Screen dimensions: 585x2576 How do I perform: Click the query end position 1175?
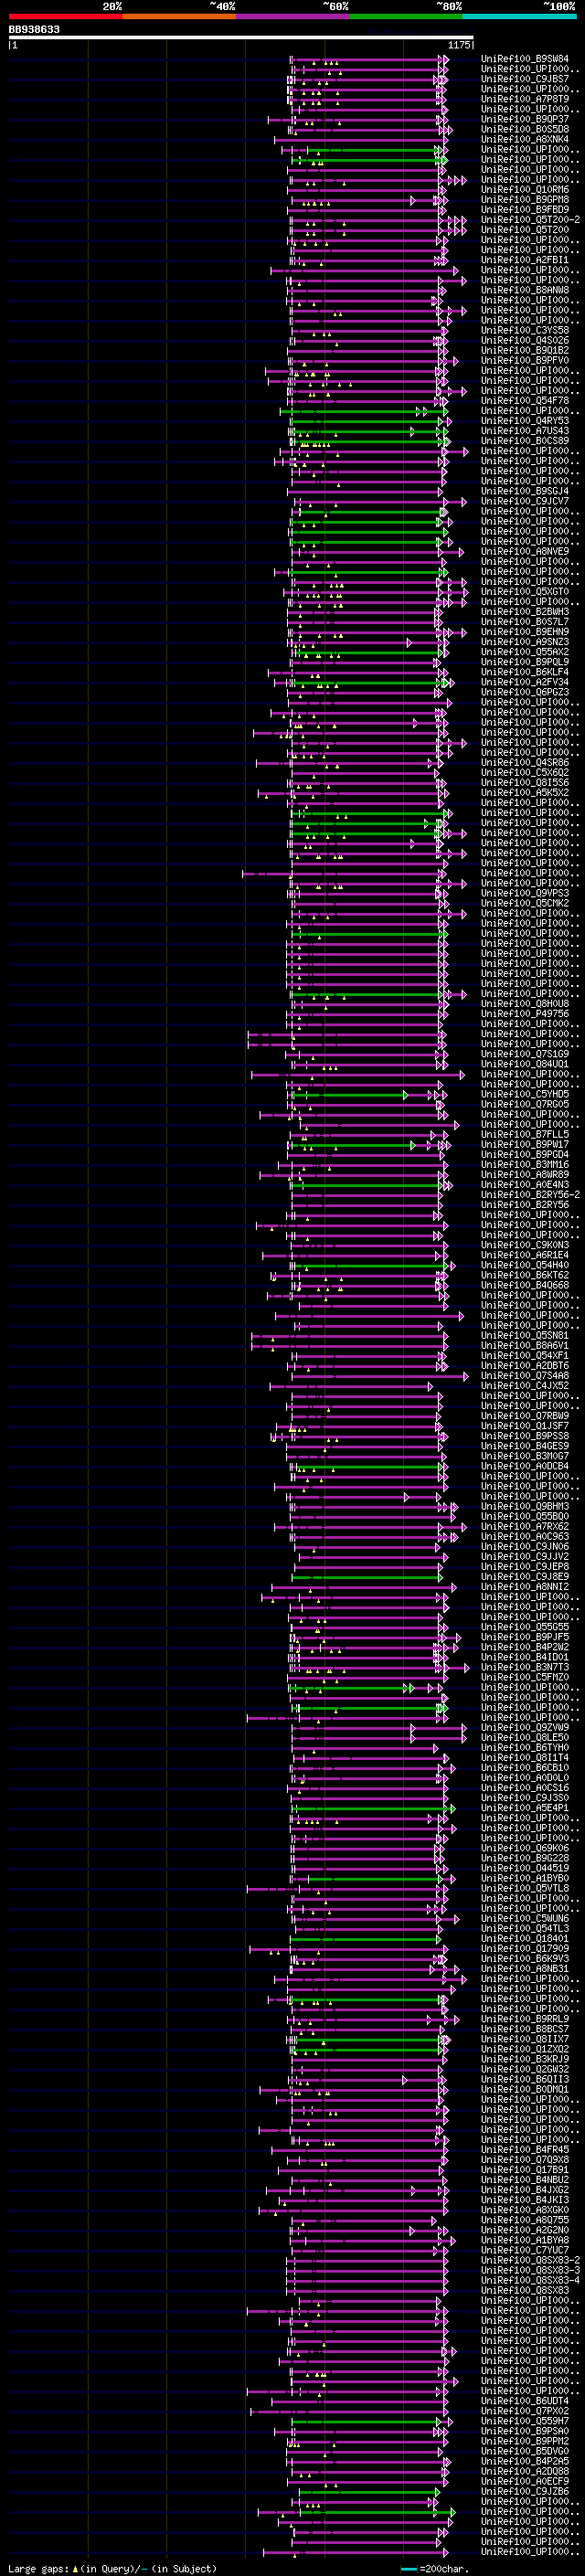[459, 45]
